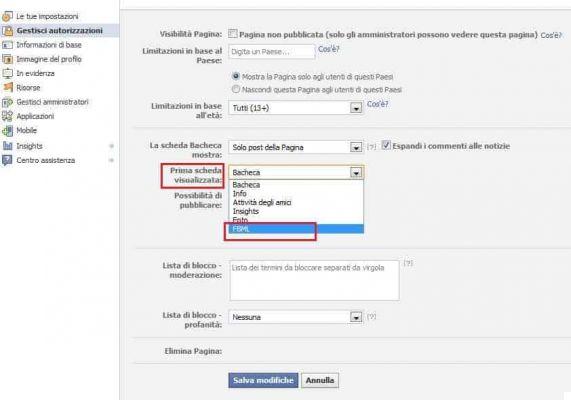This screenshot has height=400, width=571.
Task: Click Cos'è? link beside country field
Action: 329,49
